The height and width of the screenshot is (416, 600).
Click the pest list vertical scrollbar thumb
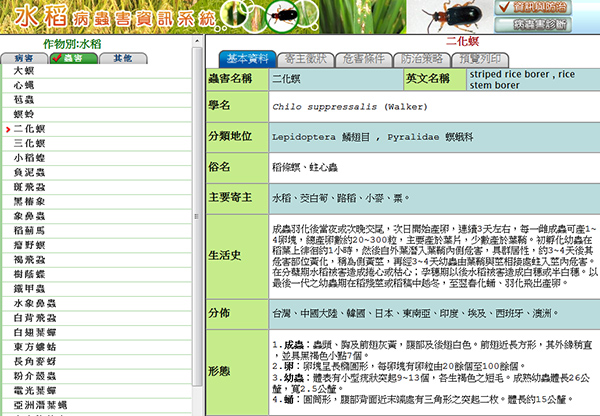tap(197, 216)
